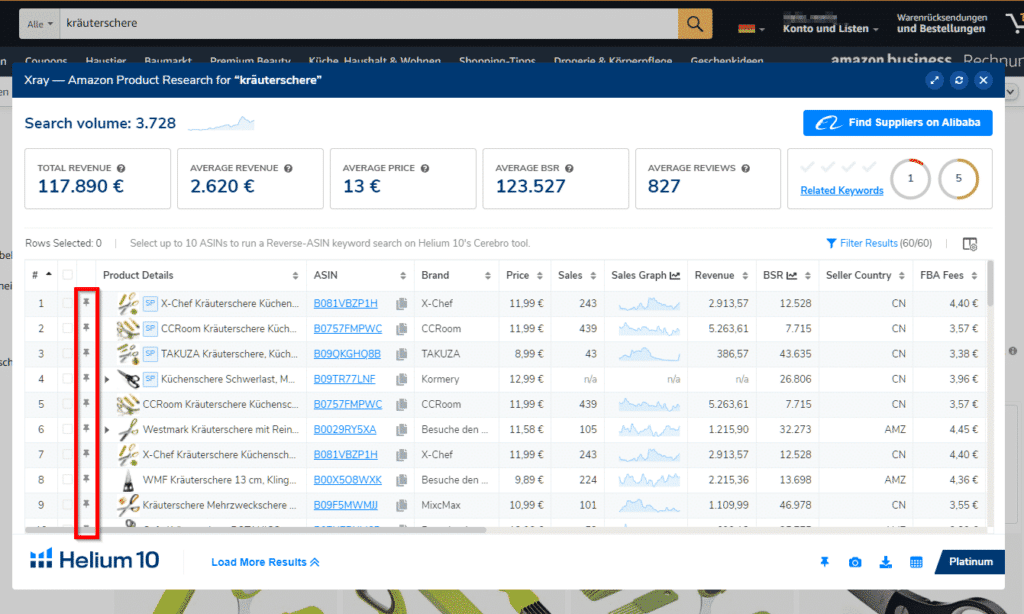Show Average Price help tooltip icon
Screen dimensions: 1024x614
(x=425, y=169)
